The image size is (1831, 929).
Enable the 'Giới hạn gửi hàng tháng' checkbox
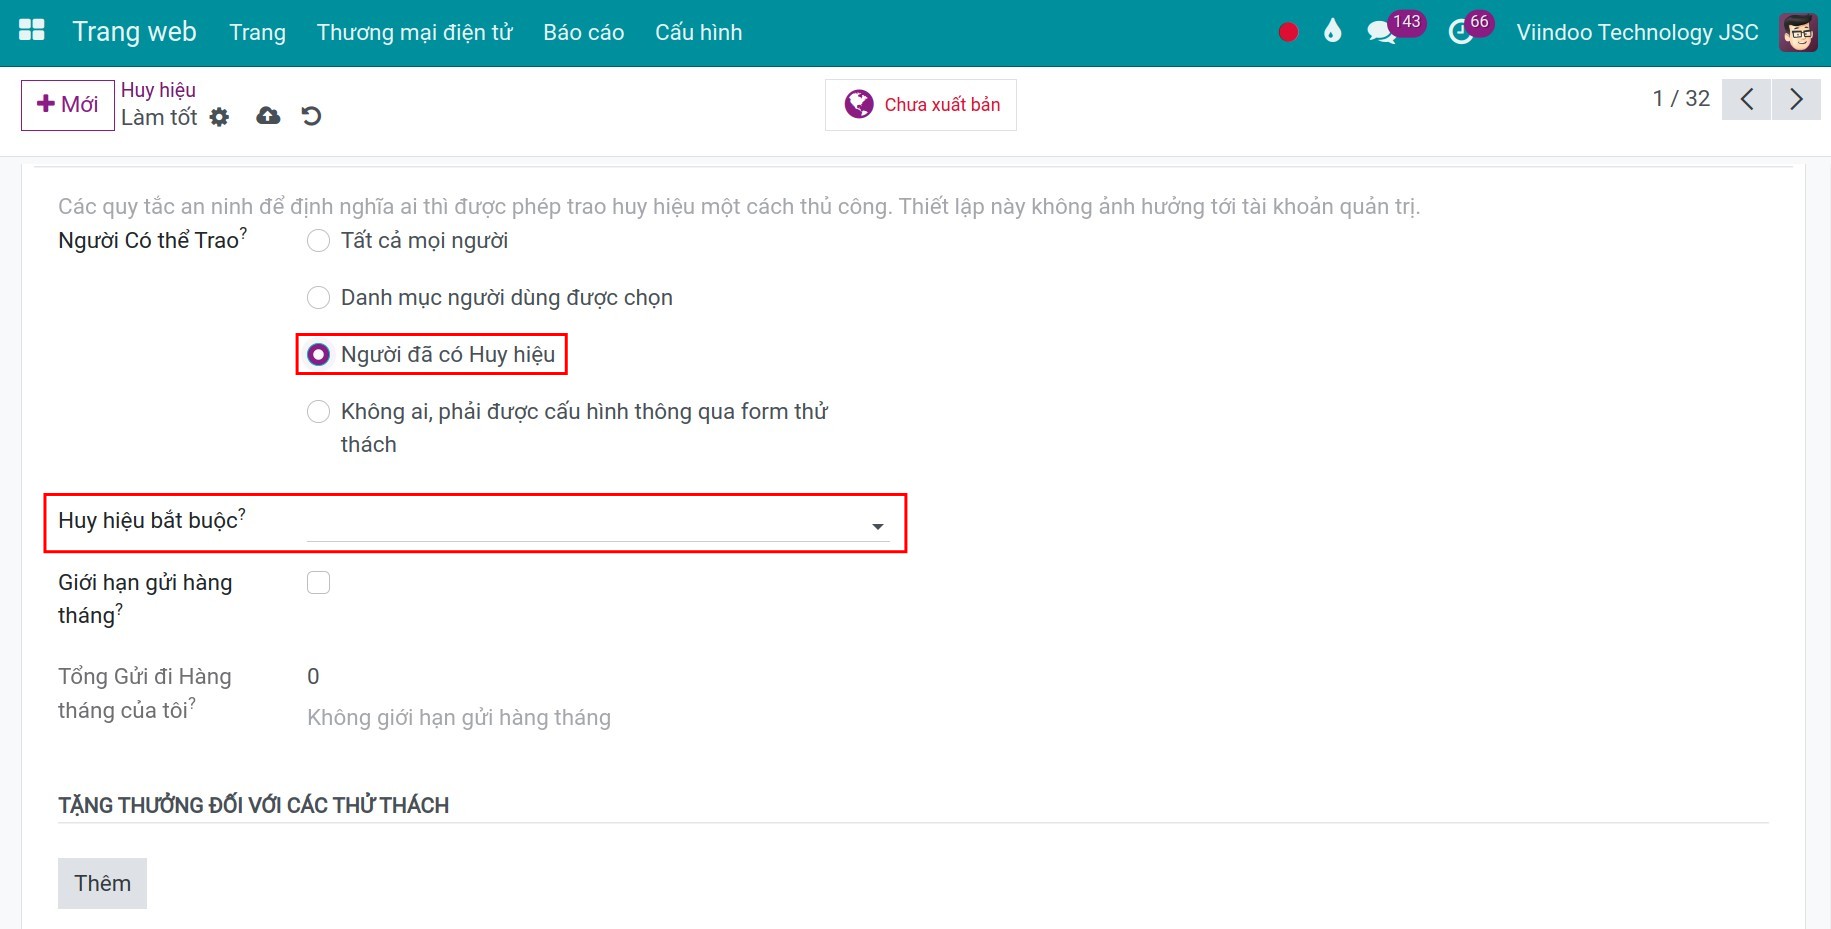click(318, 583)
